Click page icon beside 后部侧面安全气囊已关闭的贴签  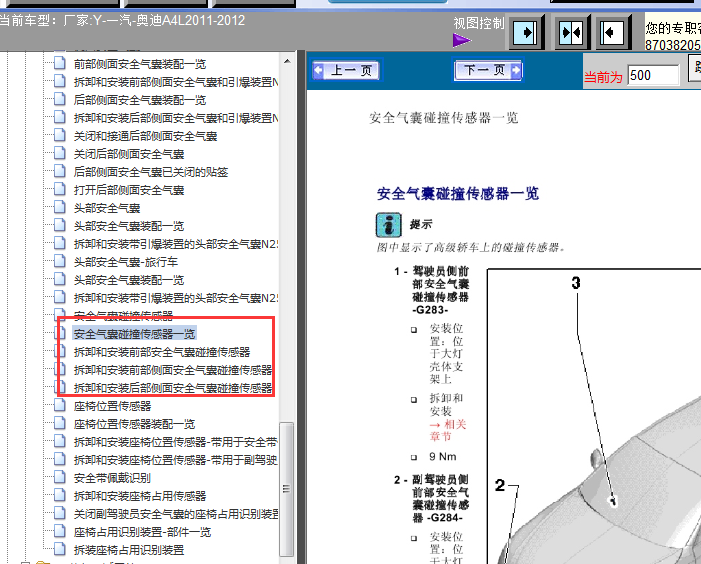[59, 171]
